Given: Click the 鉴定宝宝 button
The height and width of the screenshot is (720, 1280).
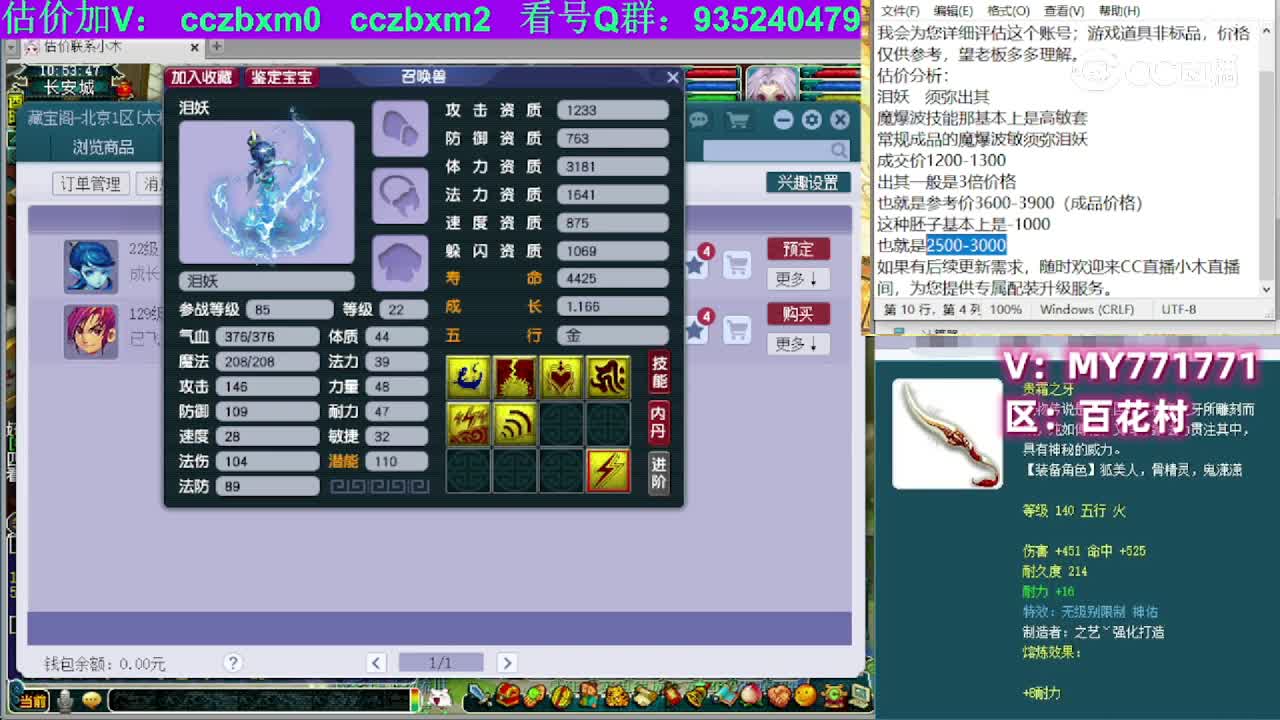Looking at the screenshot, I should click(281, 77).
